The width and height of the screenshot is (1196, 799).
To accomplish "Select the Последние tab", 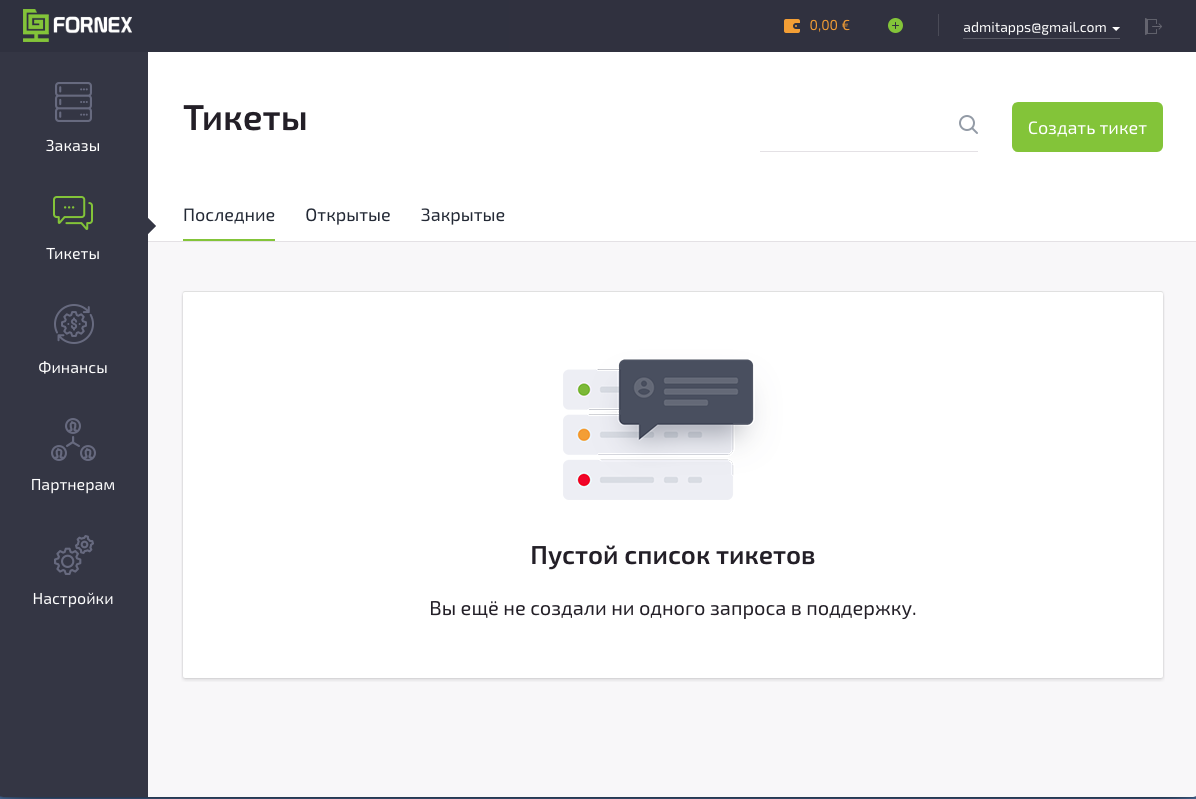I will [228, 215].
